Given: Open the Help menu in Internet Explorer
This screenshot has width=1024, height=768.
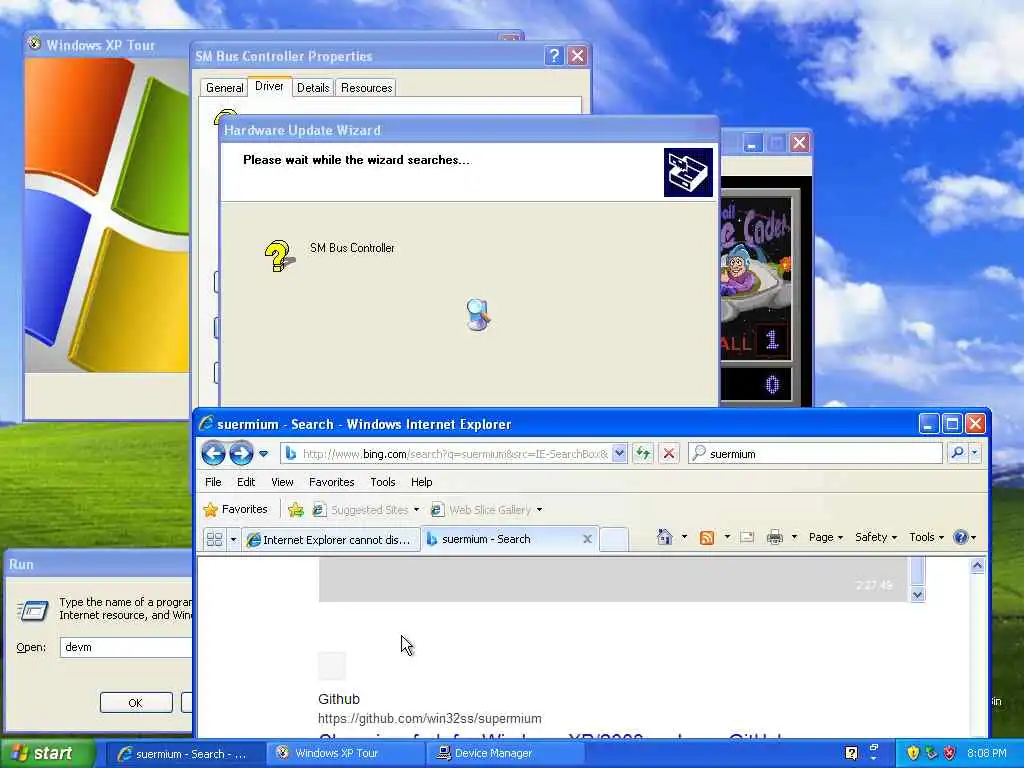Looking at the screenshot, I should 421,482.
